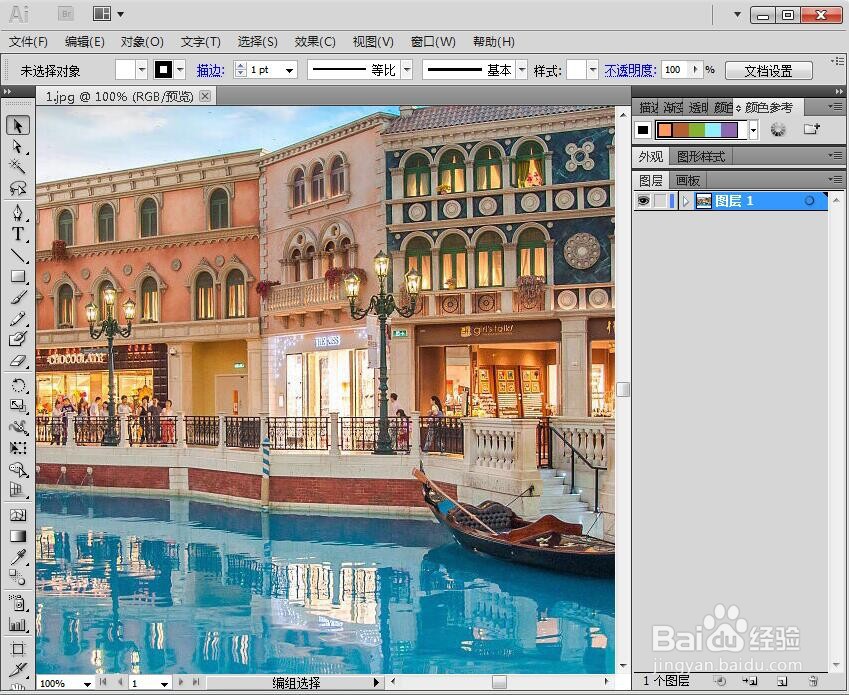Open the 文件(F) menu
This screenshot has height=695, width=849.
[28, 42]
